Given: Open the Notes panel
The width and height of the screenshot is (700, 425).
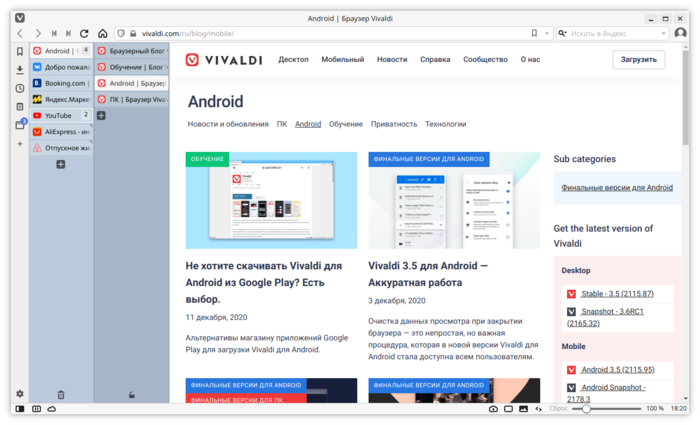Looking at the screenshot, I should tap(20, 106).
